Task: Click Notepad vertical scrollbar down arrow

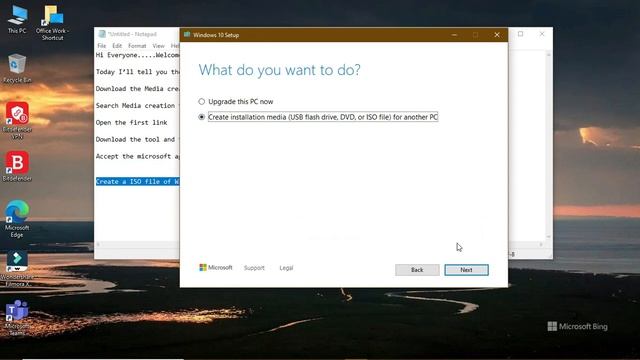Action: (x=549, y=237)
